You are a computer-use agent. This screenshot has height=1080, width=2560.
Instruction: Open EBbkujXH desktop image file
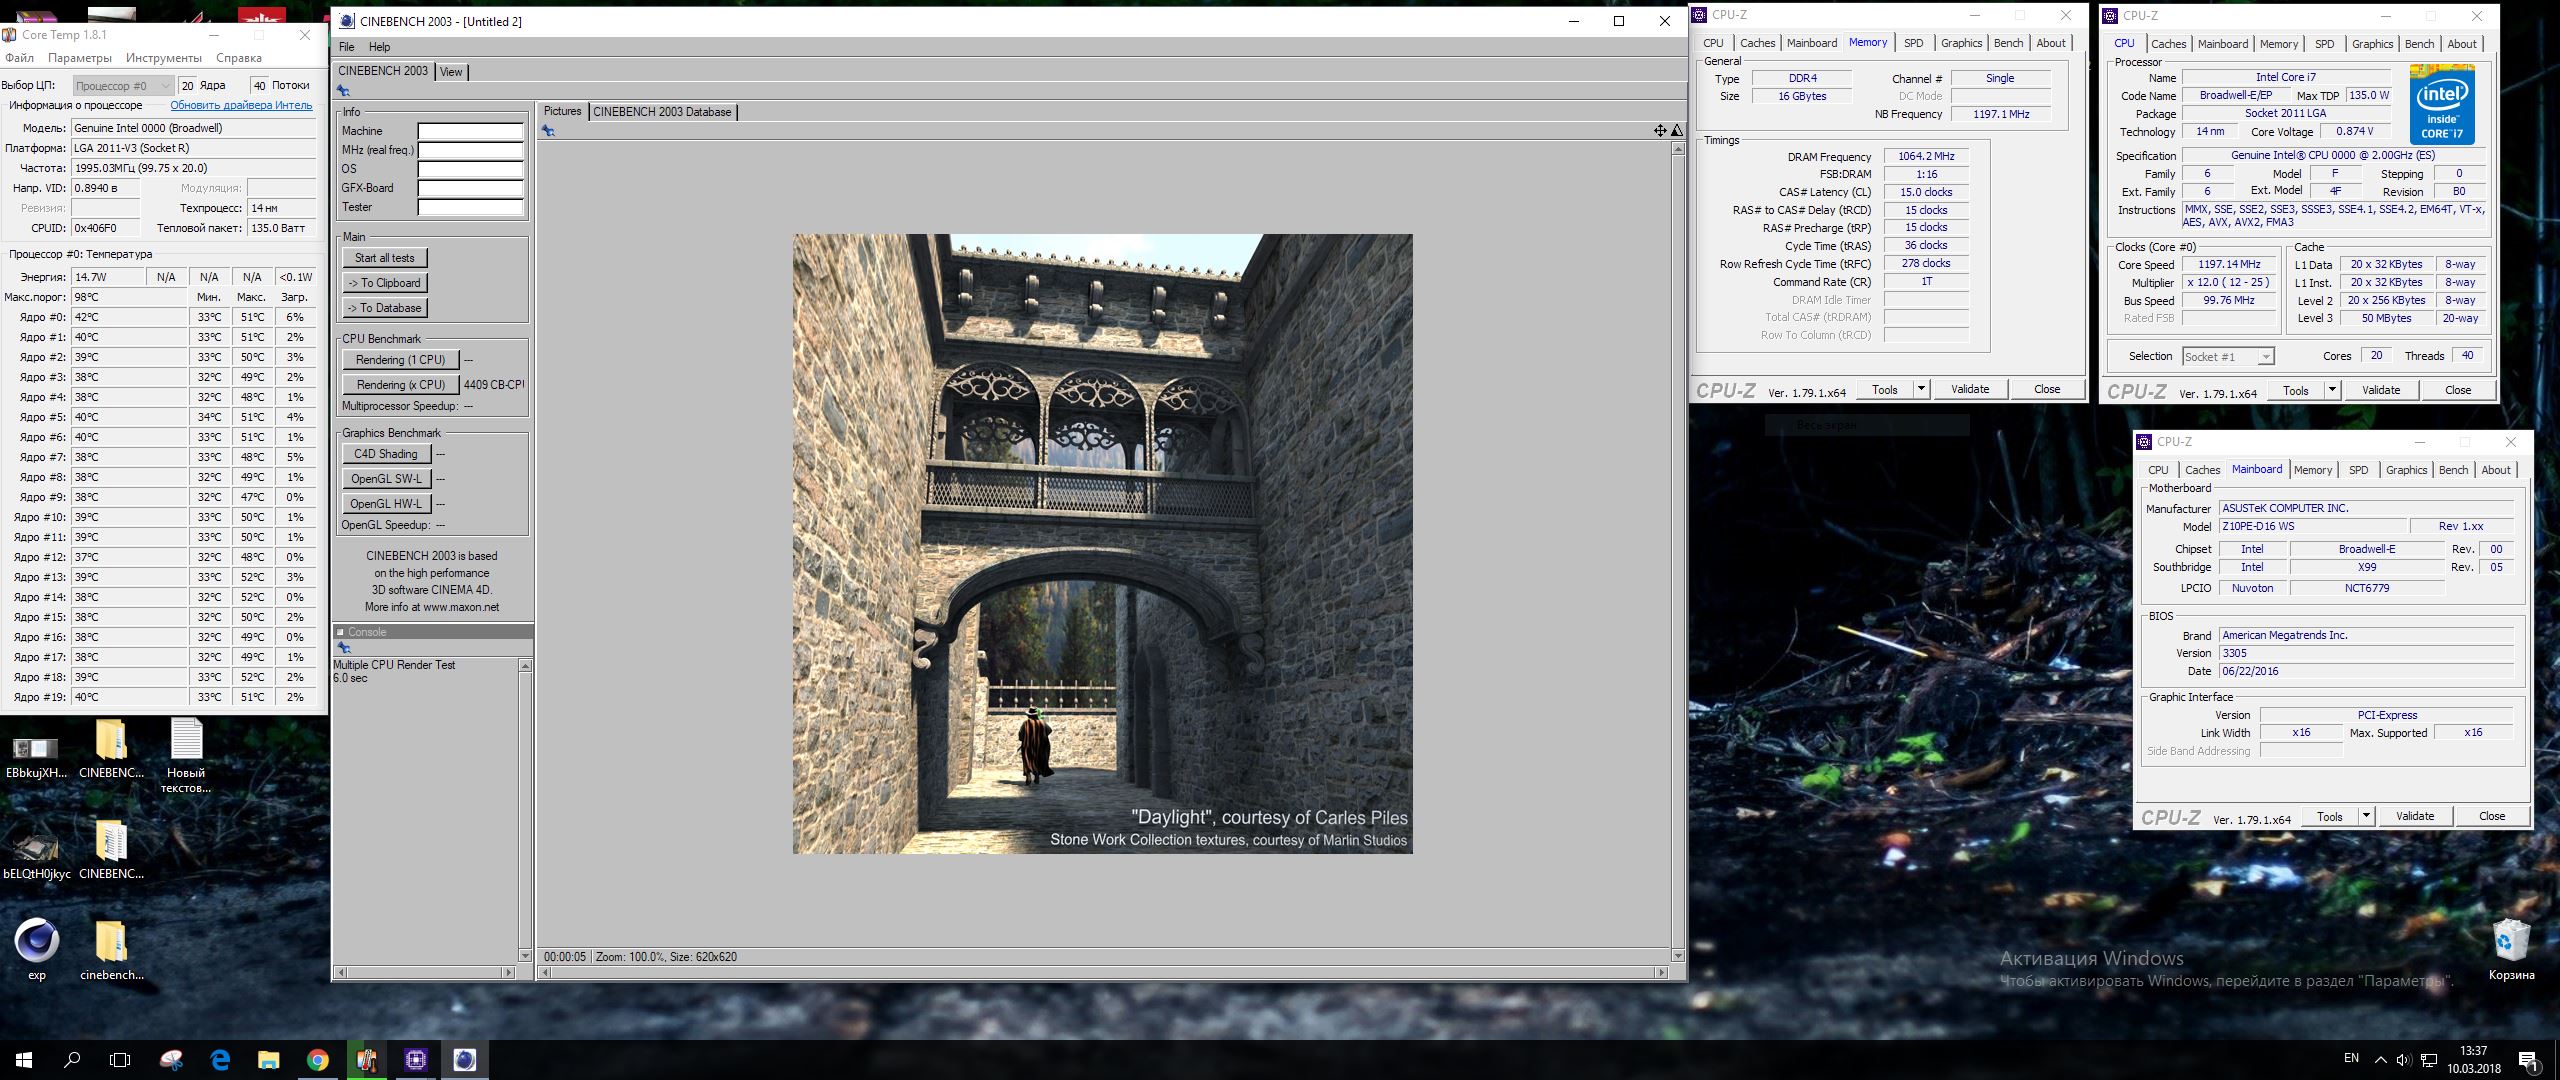click(x=36, y=755)
